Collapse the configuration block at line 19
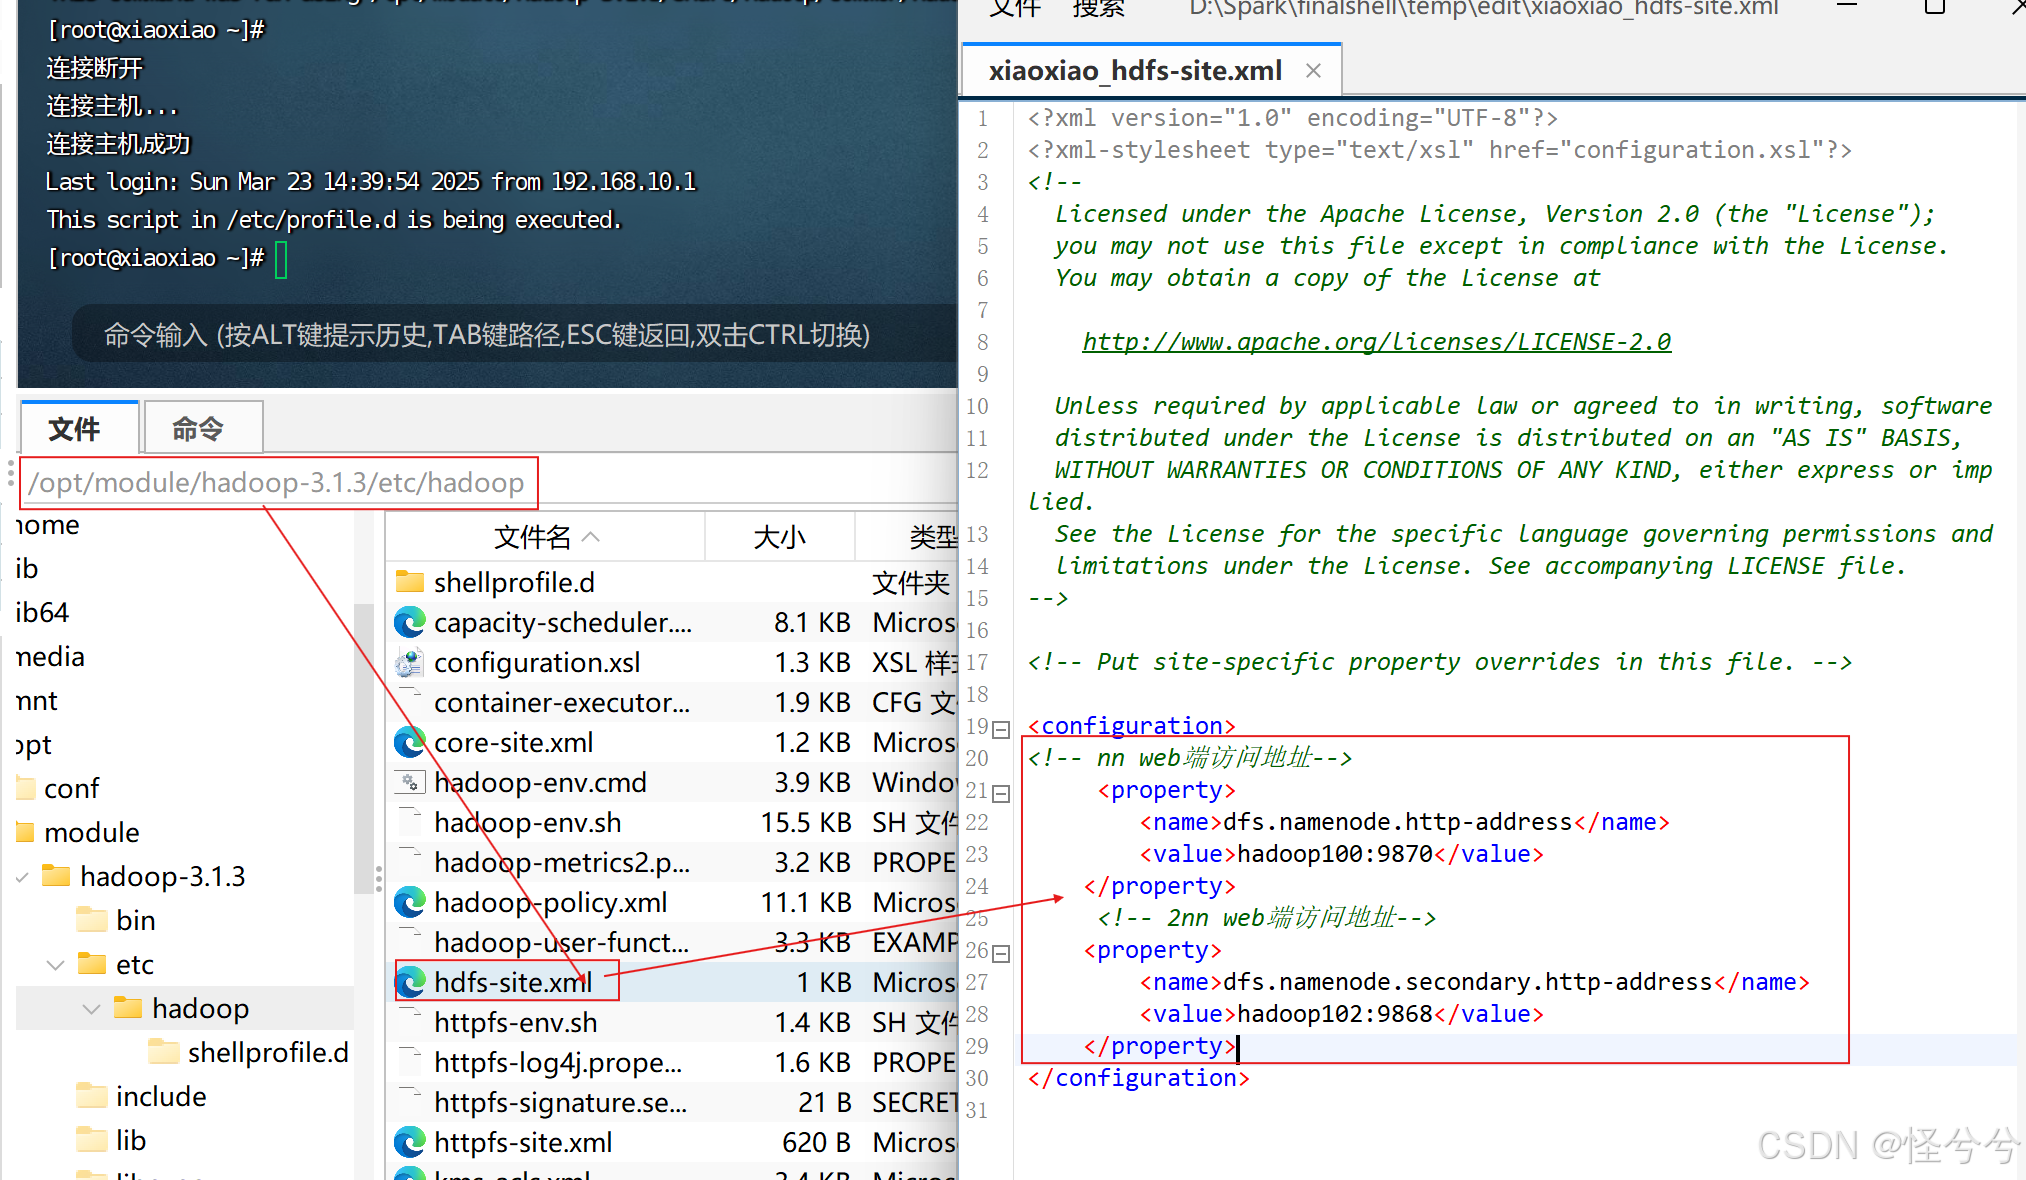2026x1180 pixels. 1001,729
